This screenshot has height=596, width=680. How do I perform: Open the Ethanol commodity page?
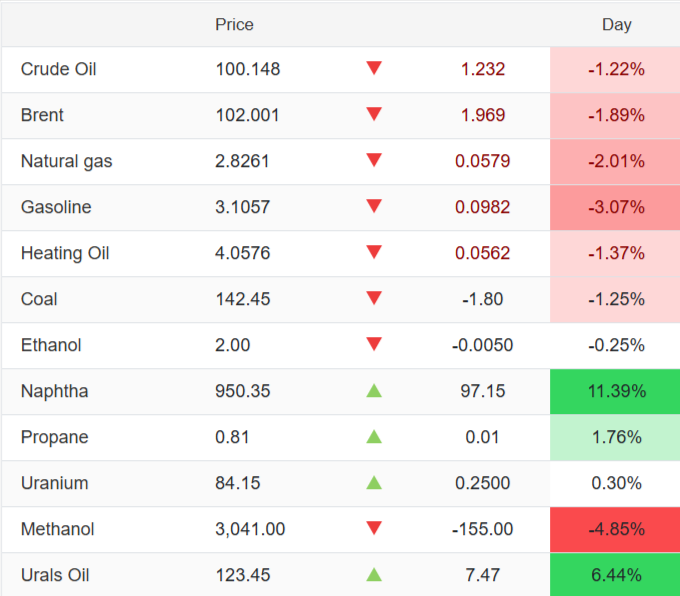[x=51, y=345]
